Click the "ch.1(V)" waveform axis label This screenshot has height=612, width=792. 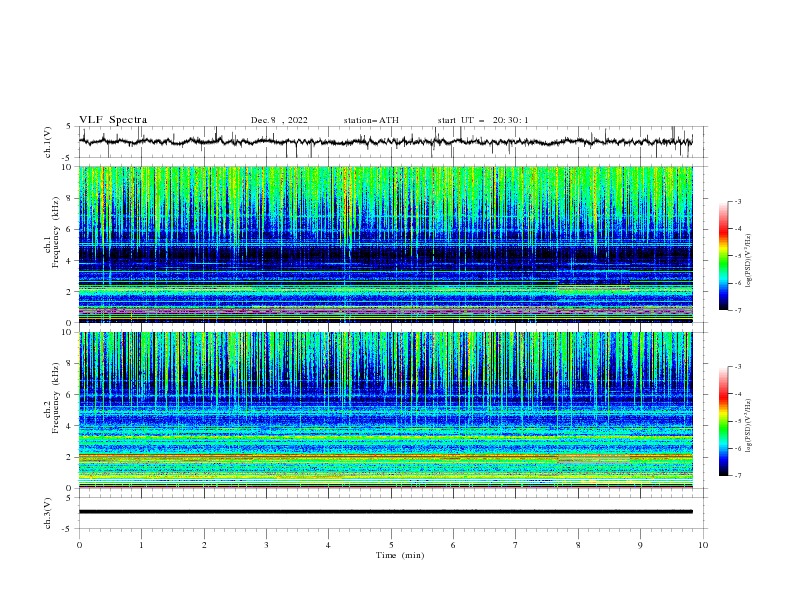click(x=48, y=142)
